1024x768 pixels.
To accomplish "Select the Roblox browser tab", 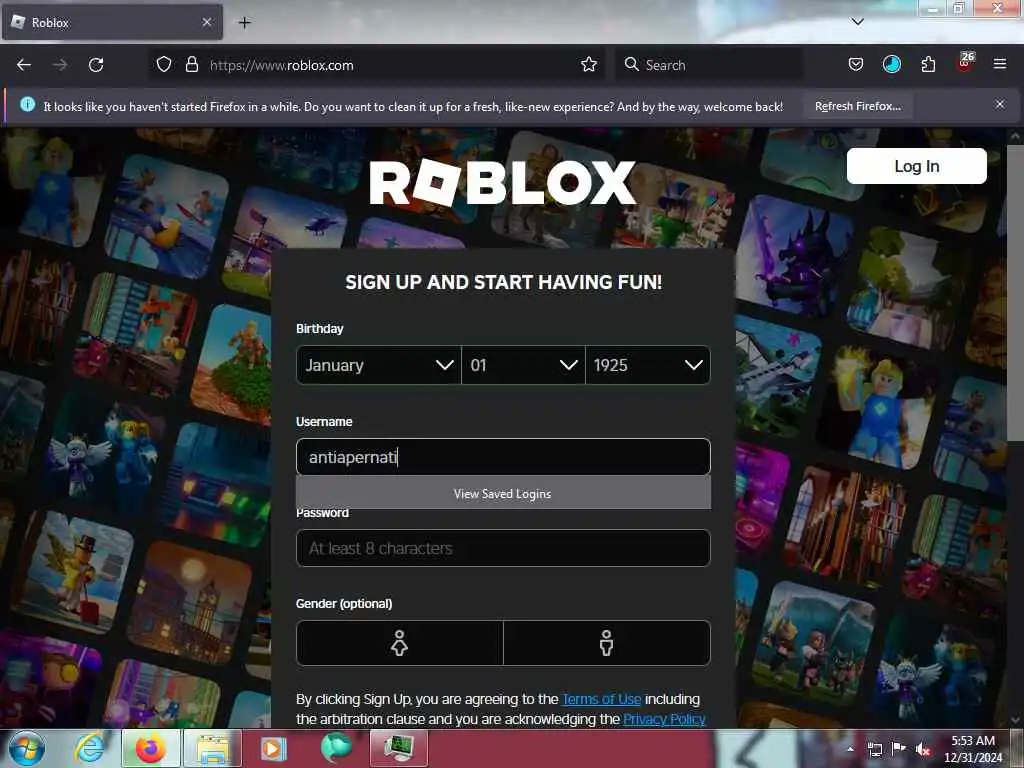I will pyautogui.click(x=112, y=22).
